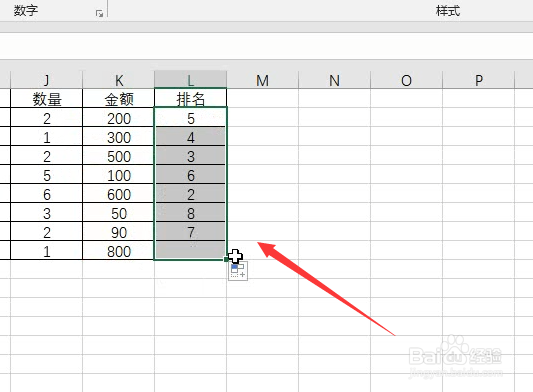Select ranking cell showing 4
The width and height of the screenshot is (533, 392).
coord(191,137)
